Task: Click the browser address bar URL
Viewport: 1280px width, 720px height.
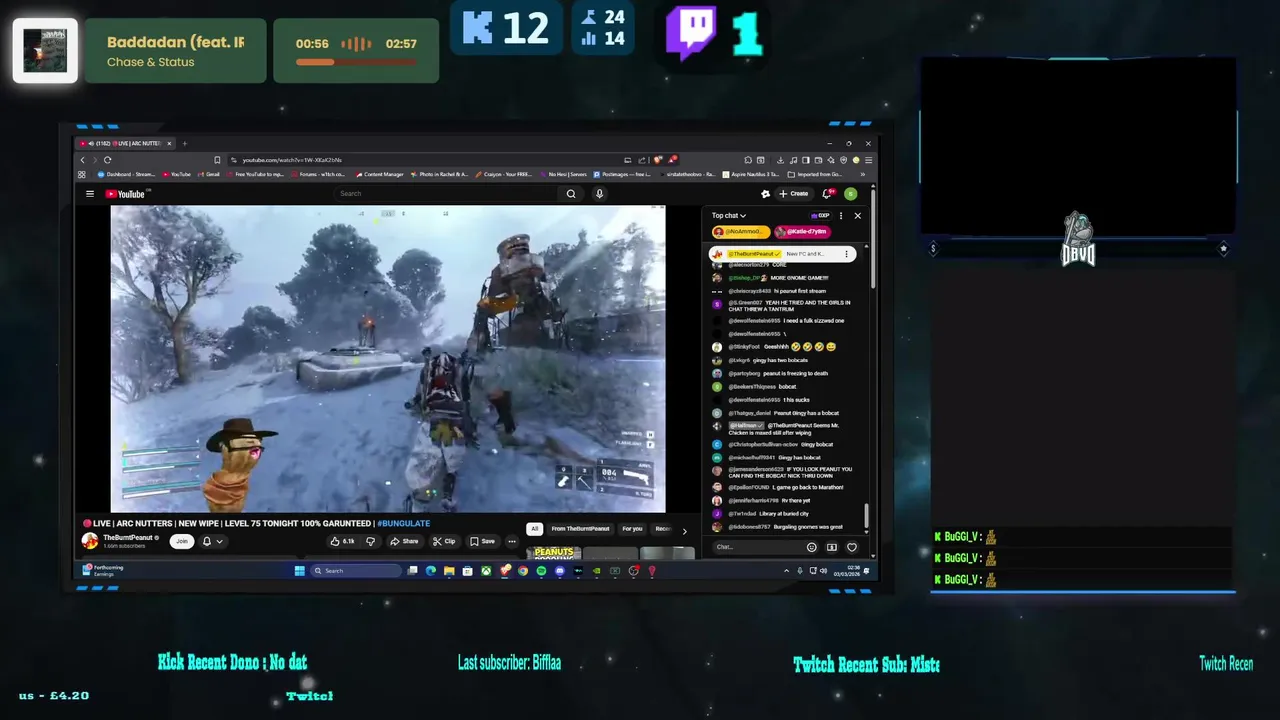Action: (x=292, y=160)
